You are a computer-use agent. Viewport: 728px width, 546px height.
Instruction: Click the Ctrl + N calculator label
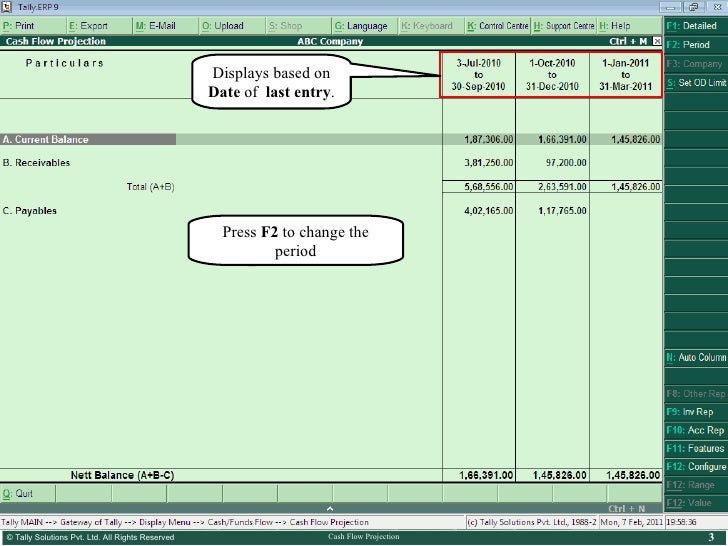click(626, 509)
